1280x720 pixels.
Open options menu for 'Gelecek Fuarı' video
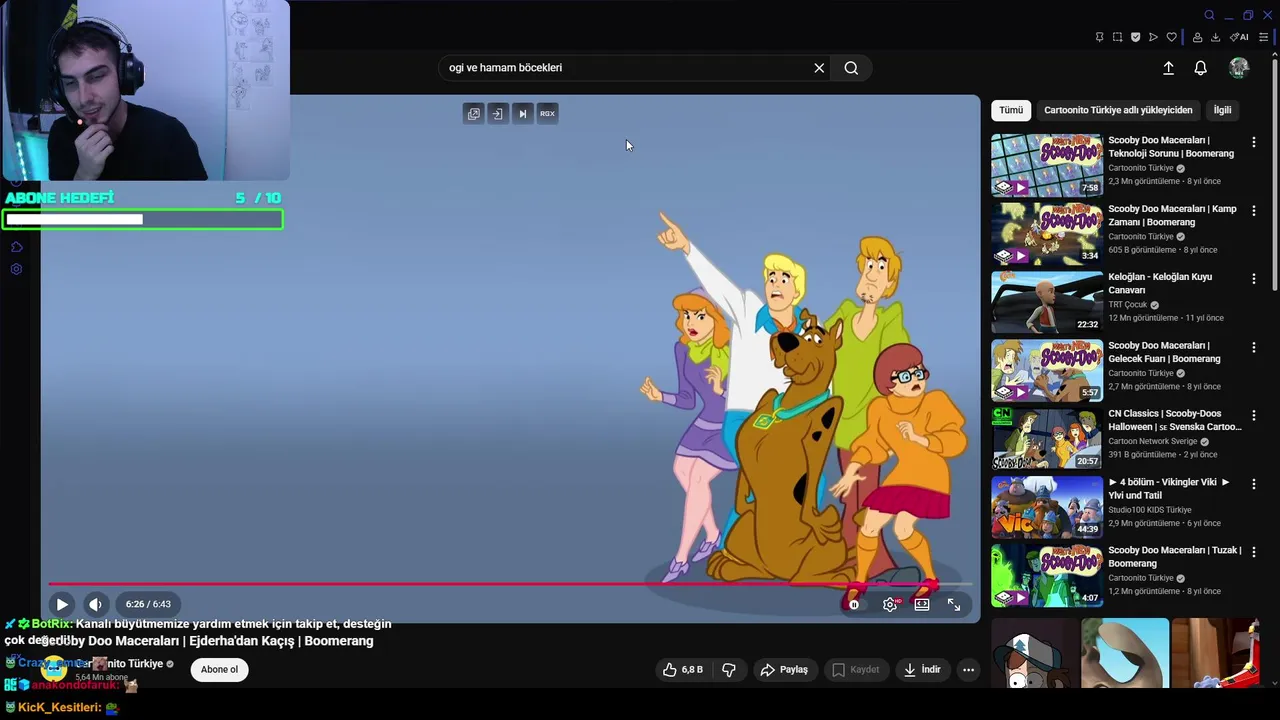click(1253, 347)
